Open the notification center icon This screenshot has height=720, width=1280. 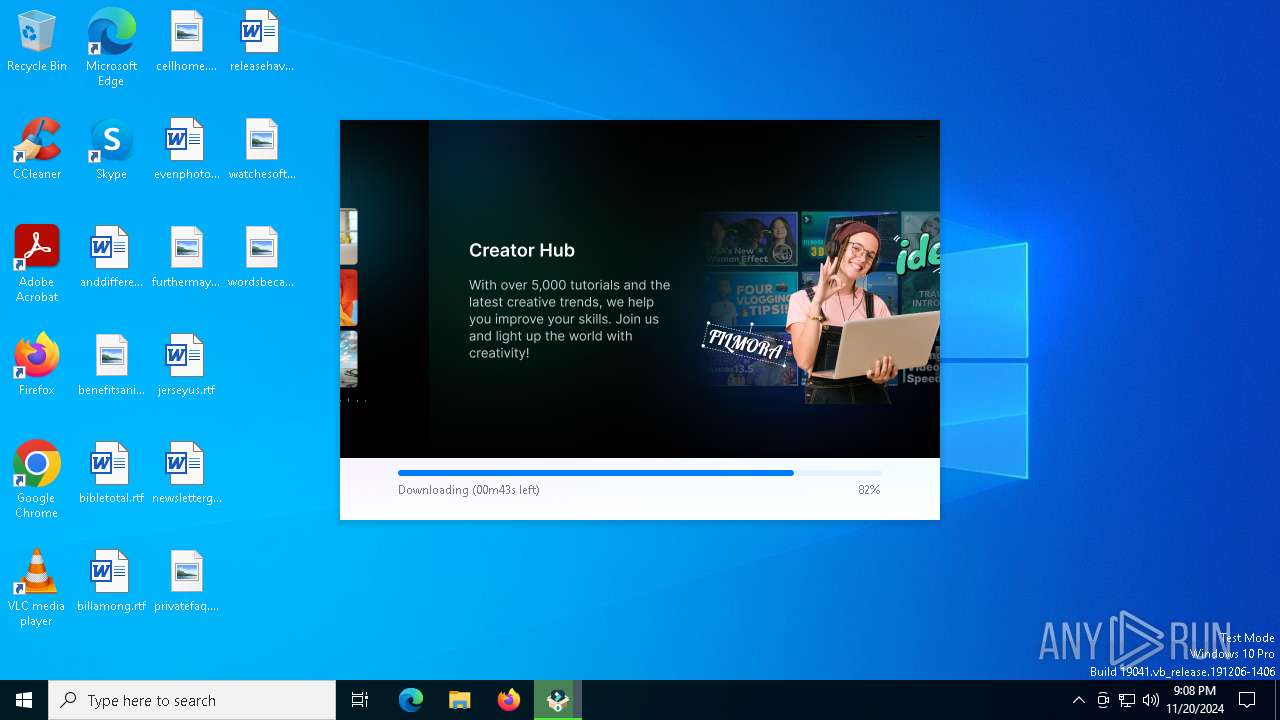click(x=1247, y=700)
